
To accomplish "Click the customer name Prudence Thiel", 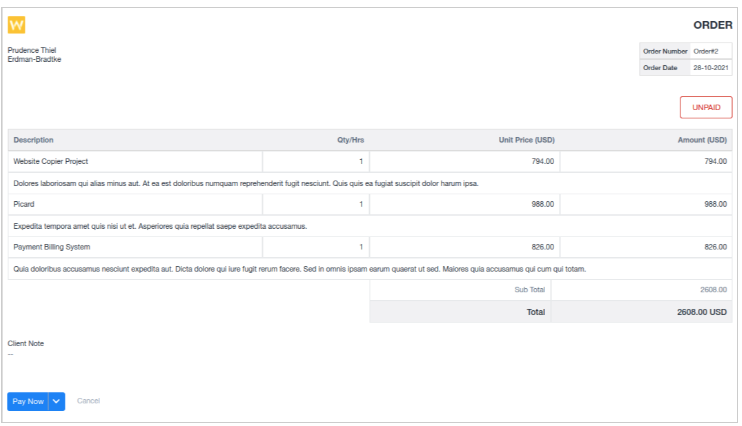I will point(32,50).
